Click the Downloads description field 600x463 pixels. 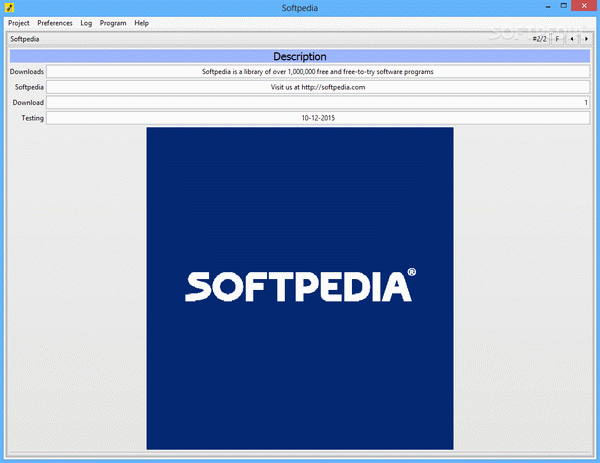tap(318, 72)
